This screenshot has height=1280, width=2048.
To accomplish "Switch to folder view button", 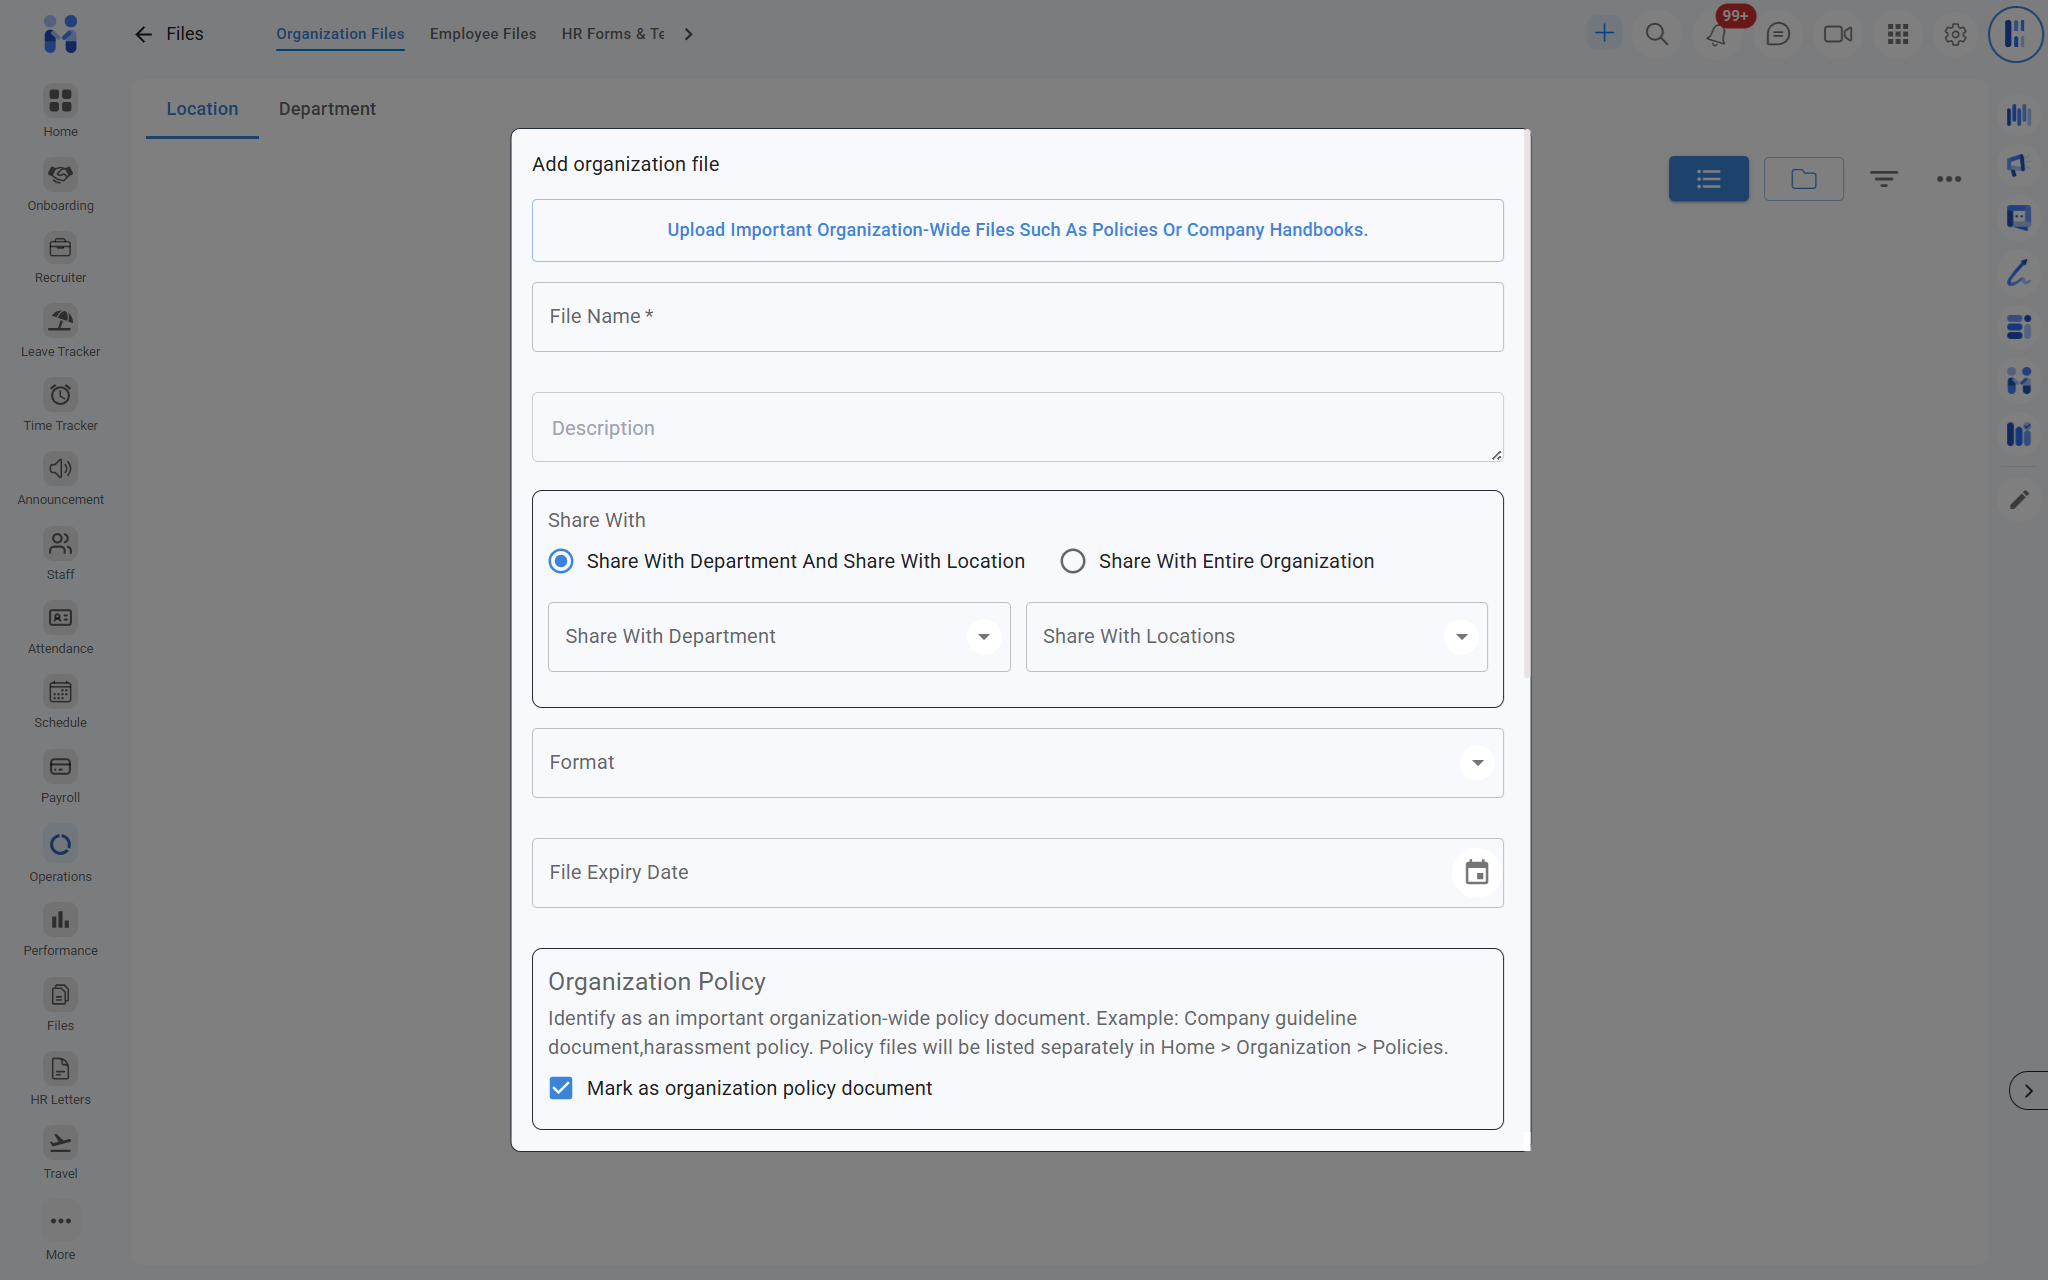I will pos(1803,179).
